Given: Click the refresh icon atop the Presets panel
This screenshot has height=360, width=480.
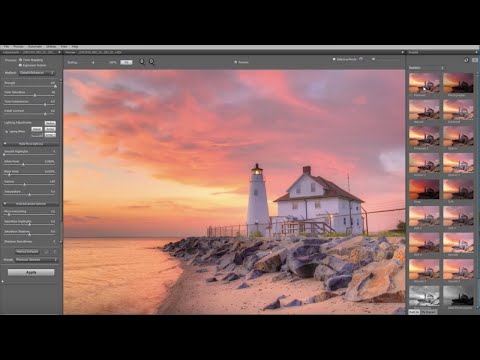Looking at the screenshot, I should 466,60.
